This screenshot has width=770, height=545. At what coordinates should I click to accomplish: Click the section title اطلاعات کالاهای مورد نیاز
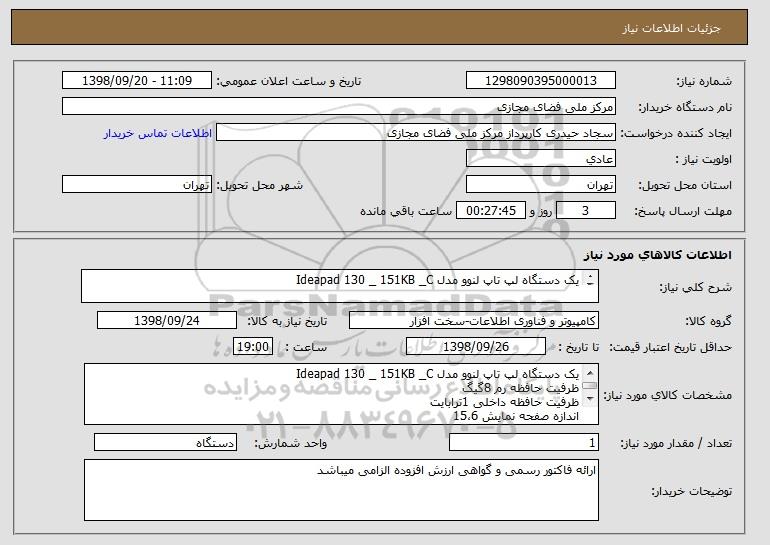coord(658,254)
